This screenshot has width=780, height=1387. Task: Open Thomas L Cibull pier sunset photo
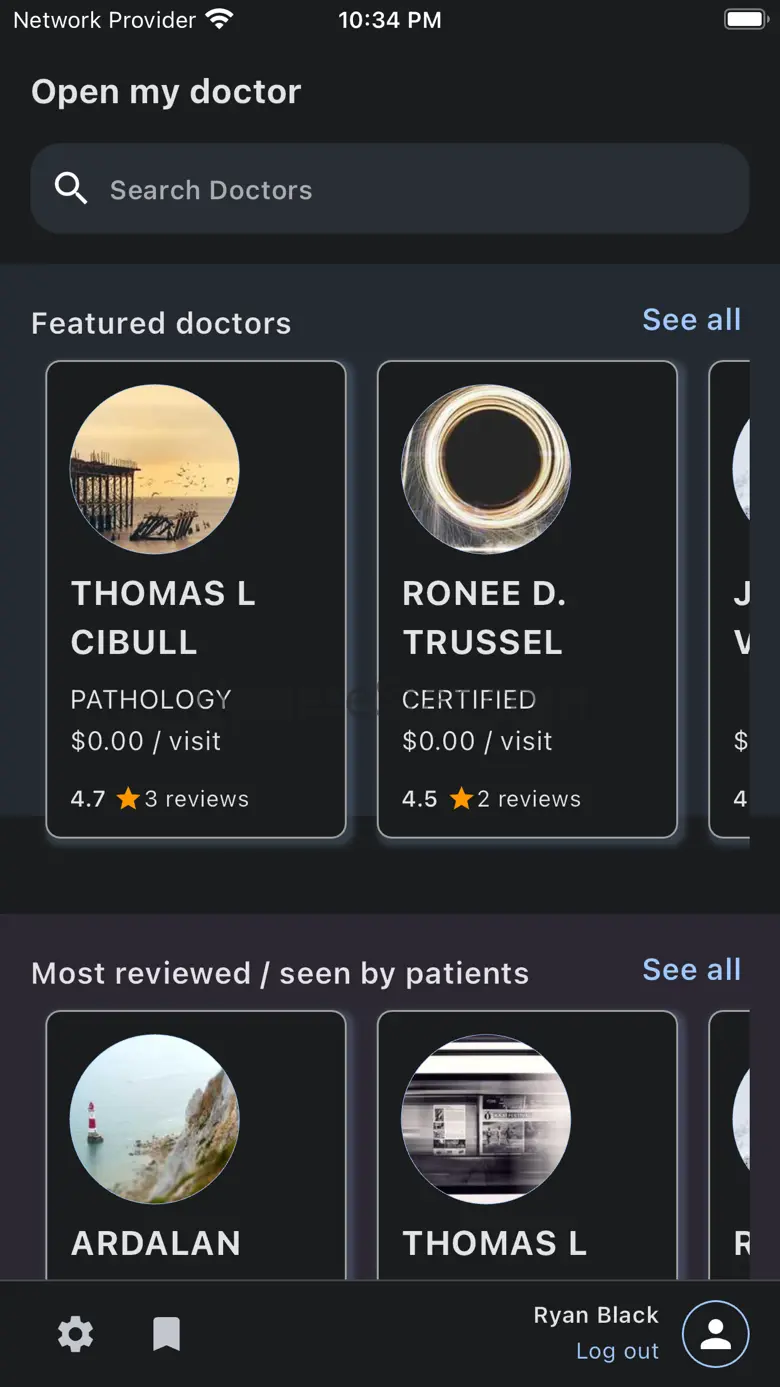click(x=154, y=469)
